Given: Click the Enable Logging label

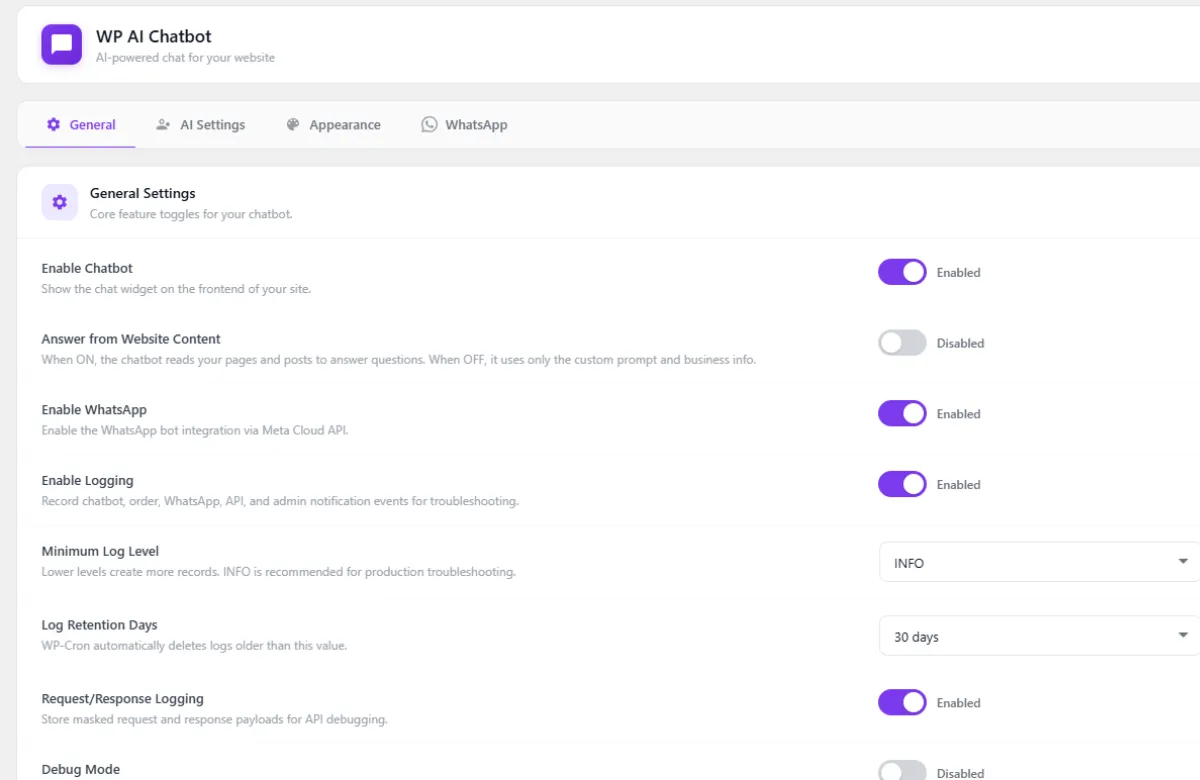Looking at the screenshot, I should (x=87, y=481).
